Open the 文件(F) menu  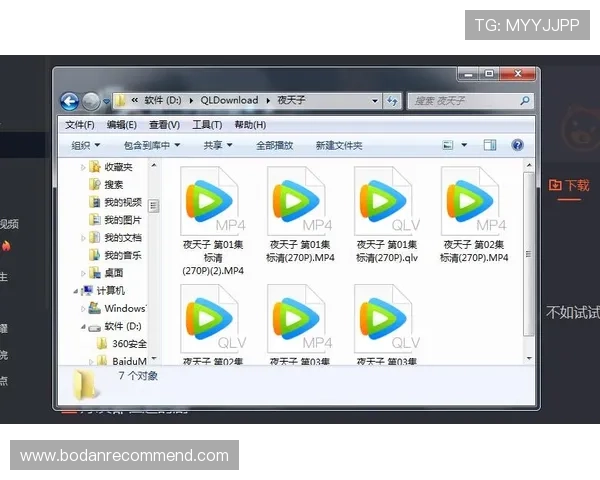pyautogui.click(x=80, y=125)
